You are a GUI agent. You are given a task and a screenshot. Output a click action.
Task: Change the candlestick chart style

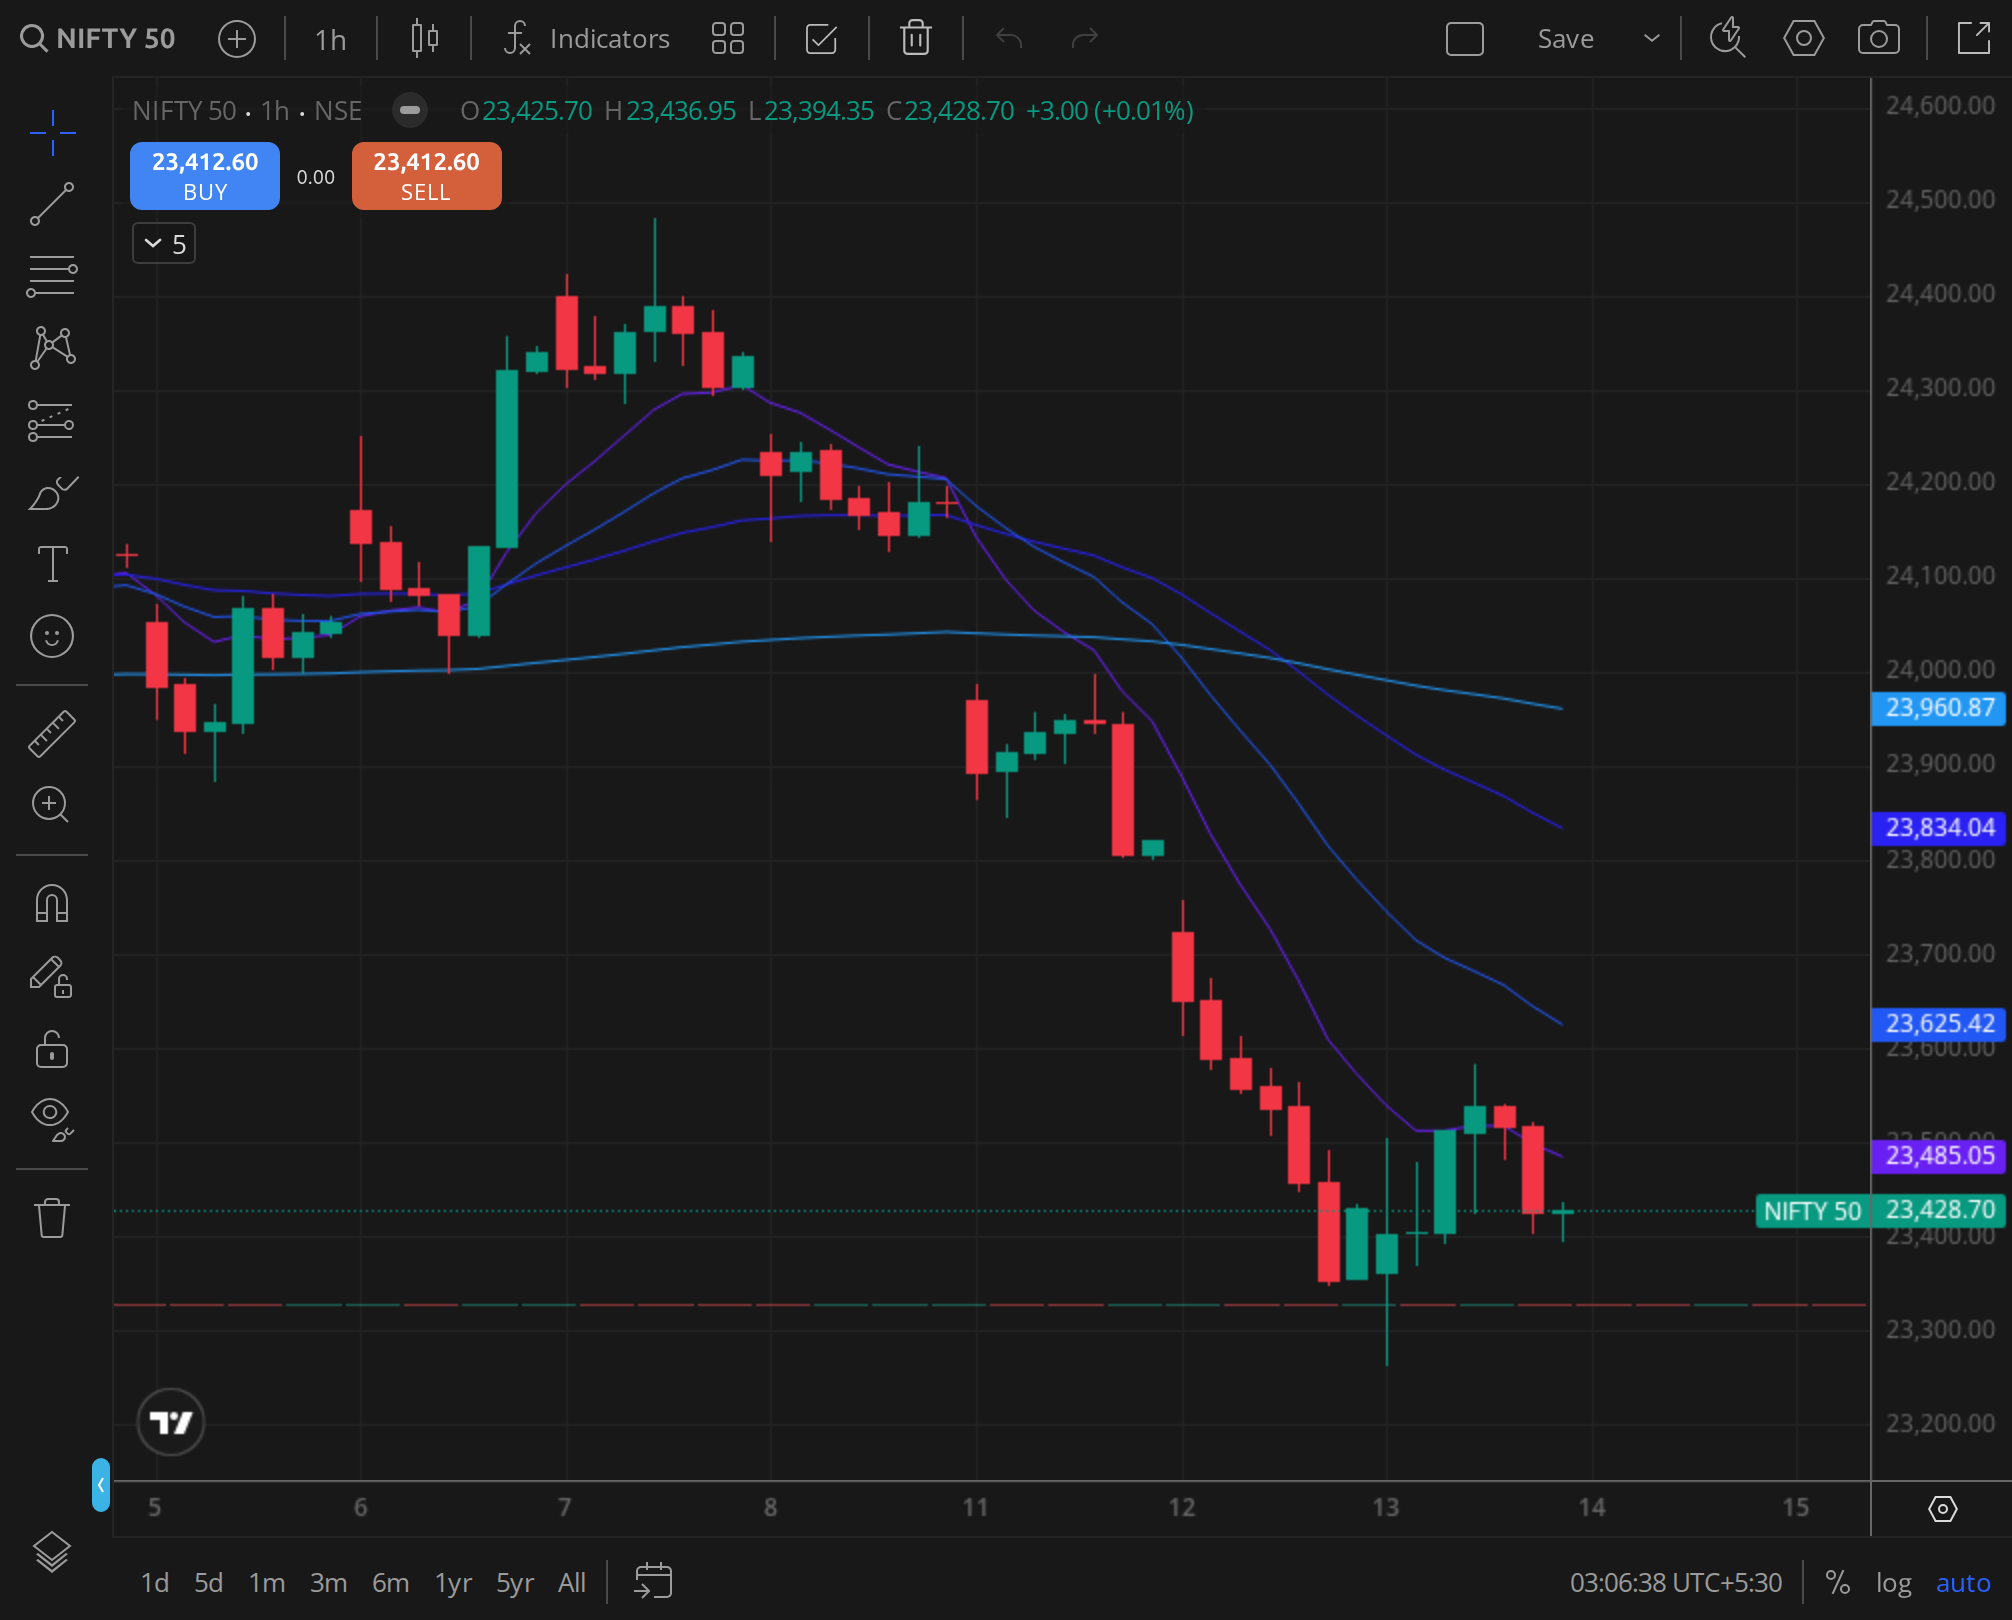[x=425, y=39]
